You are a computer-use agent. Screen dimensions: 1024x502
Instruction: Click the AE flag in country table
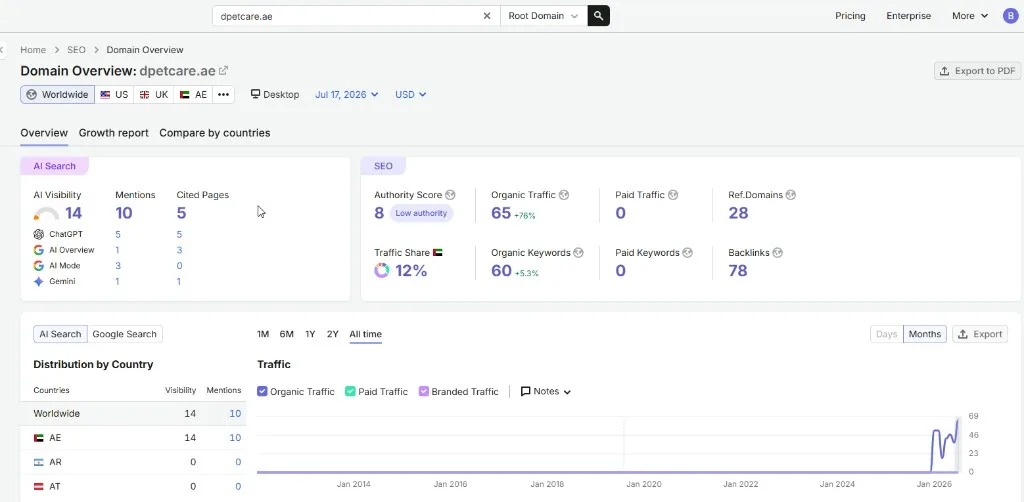(x=39, y=438)
